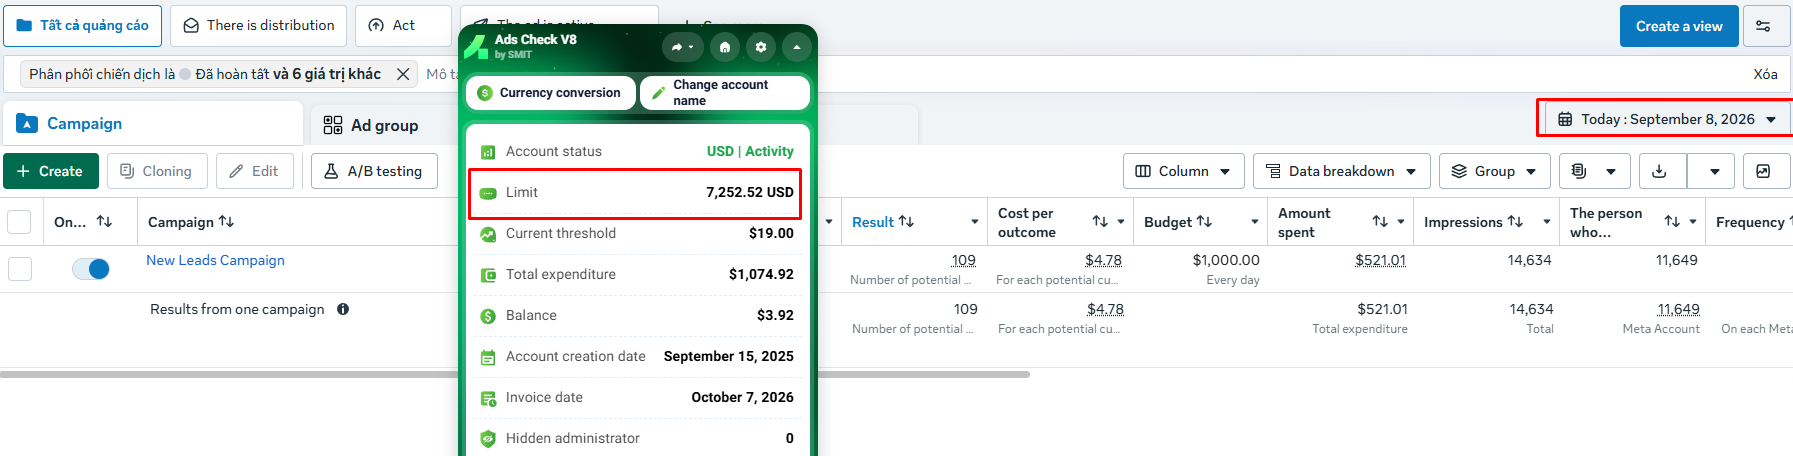Click the Account status chart icon

click(488, 152)
